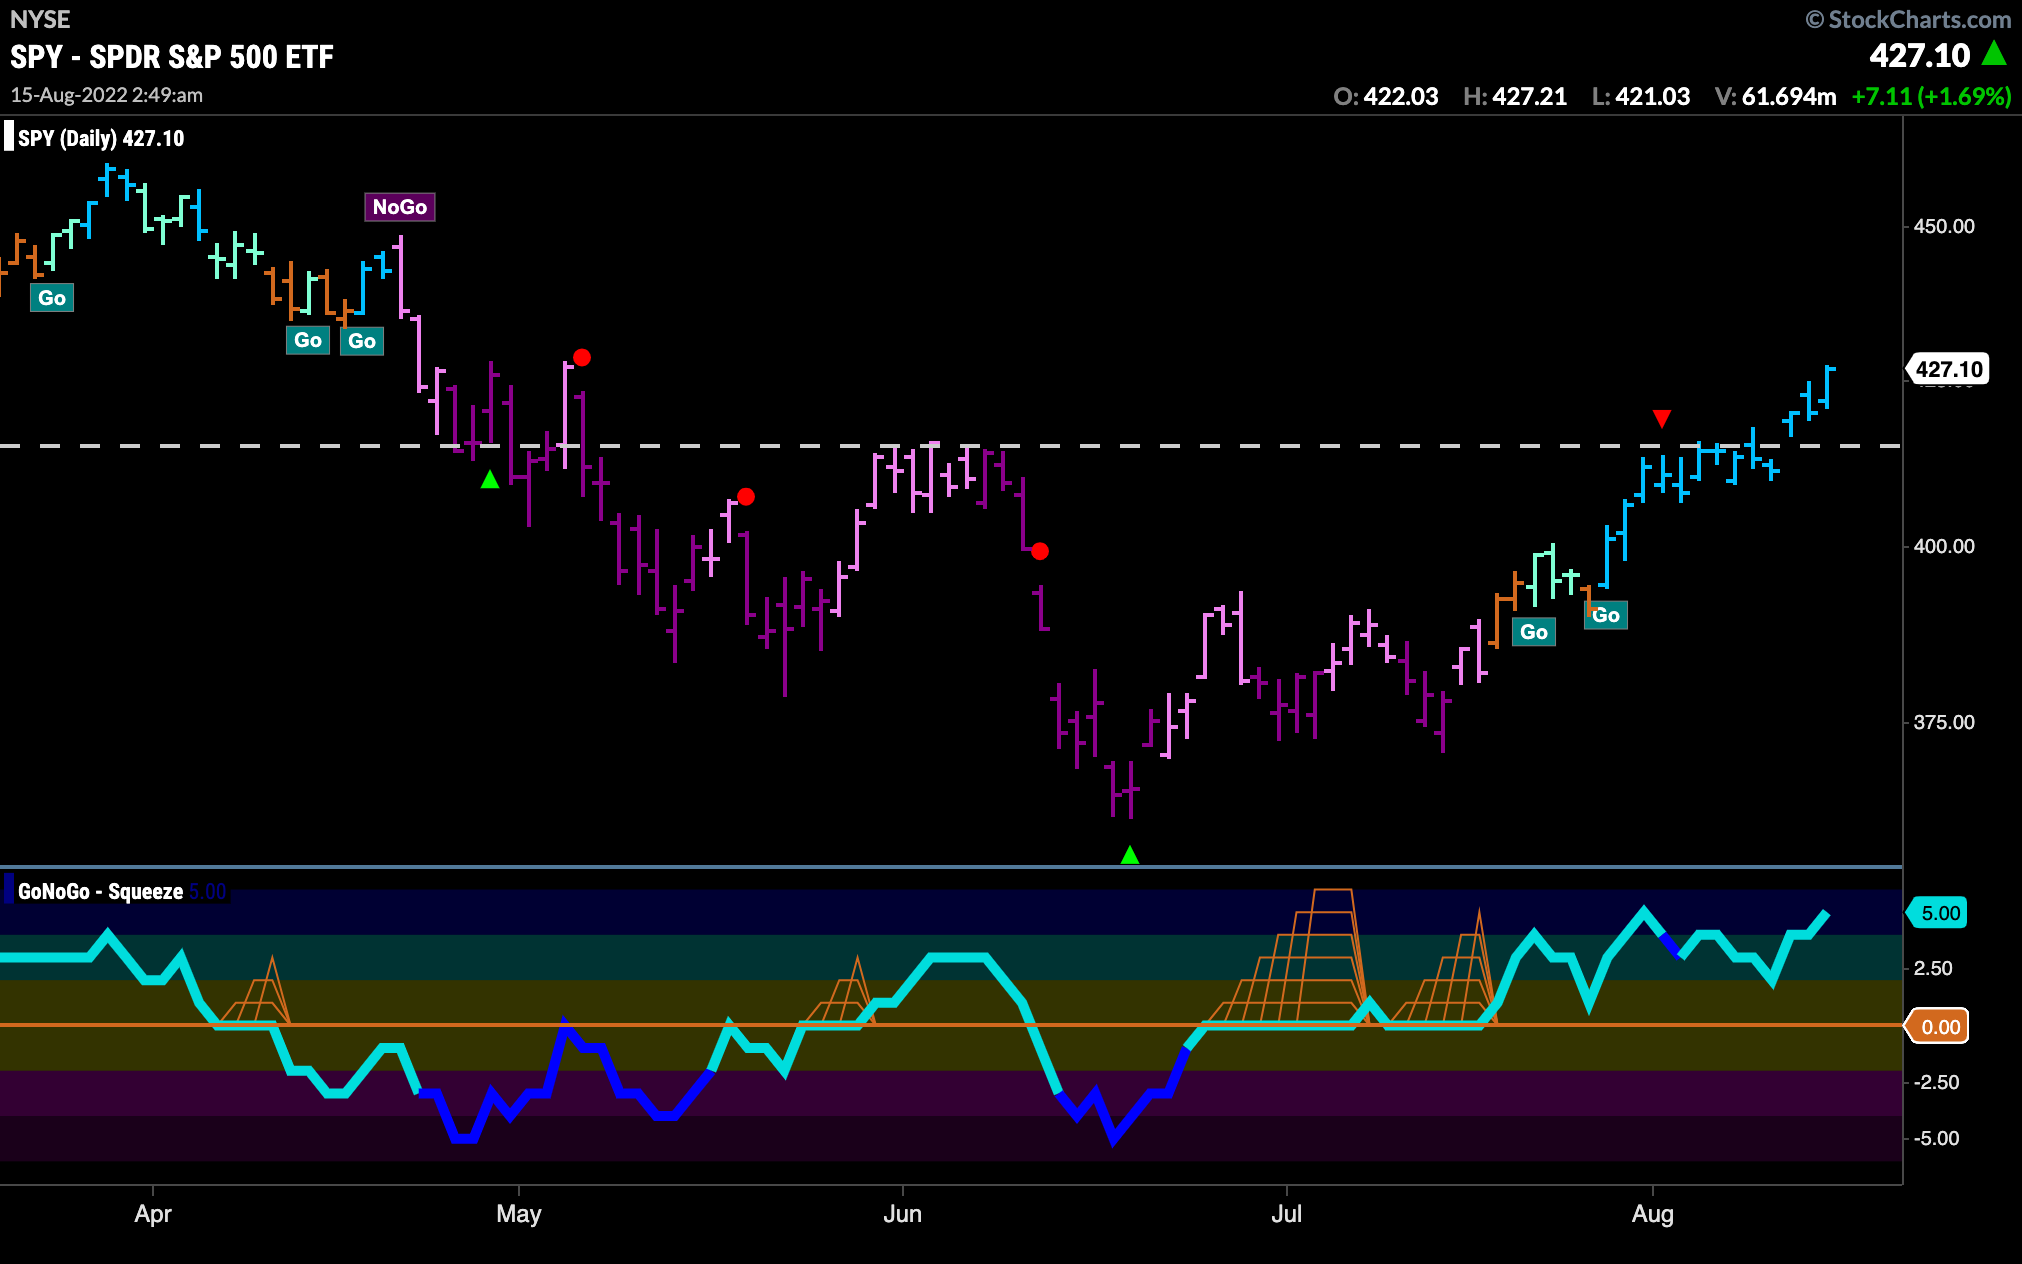Click the May date axis label

[x=519, y=1214]
